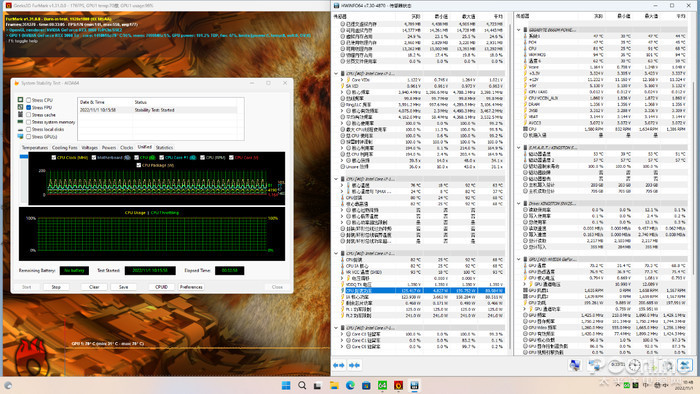Toggle CPU Package (W) graph checkbox
This screenshot has height=394, width=700.
(x=138, y=165)
